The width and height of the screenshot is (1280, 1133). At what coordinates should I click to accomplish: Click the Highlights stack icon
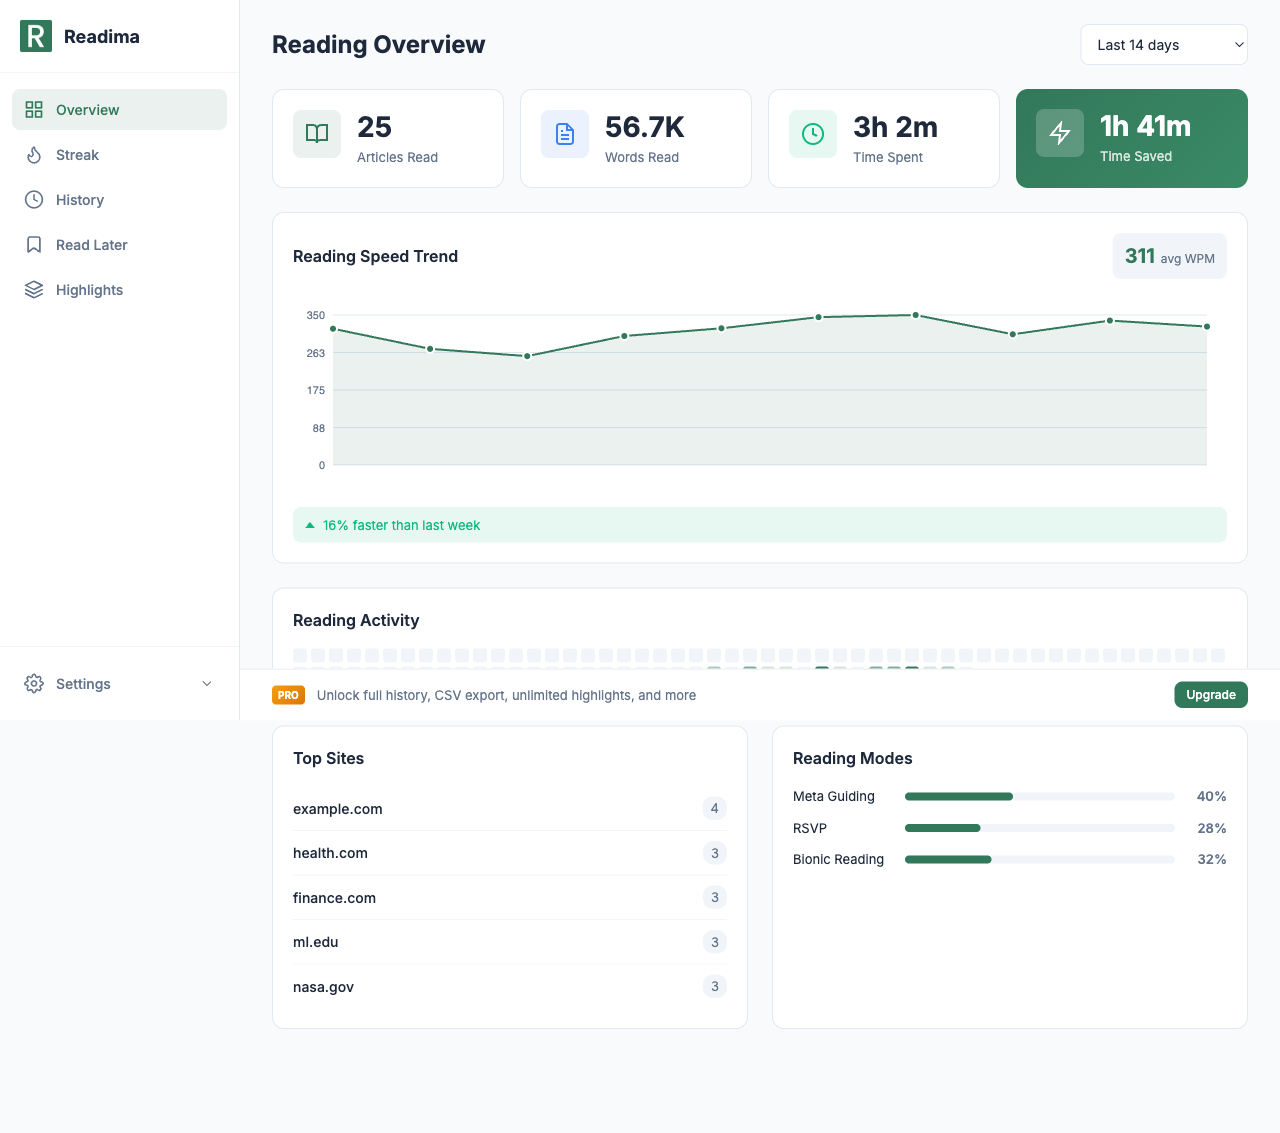pyautogui.click(x=33, y=290)
